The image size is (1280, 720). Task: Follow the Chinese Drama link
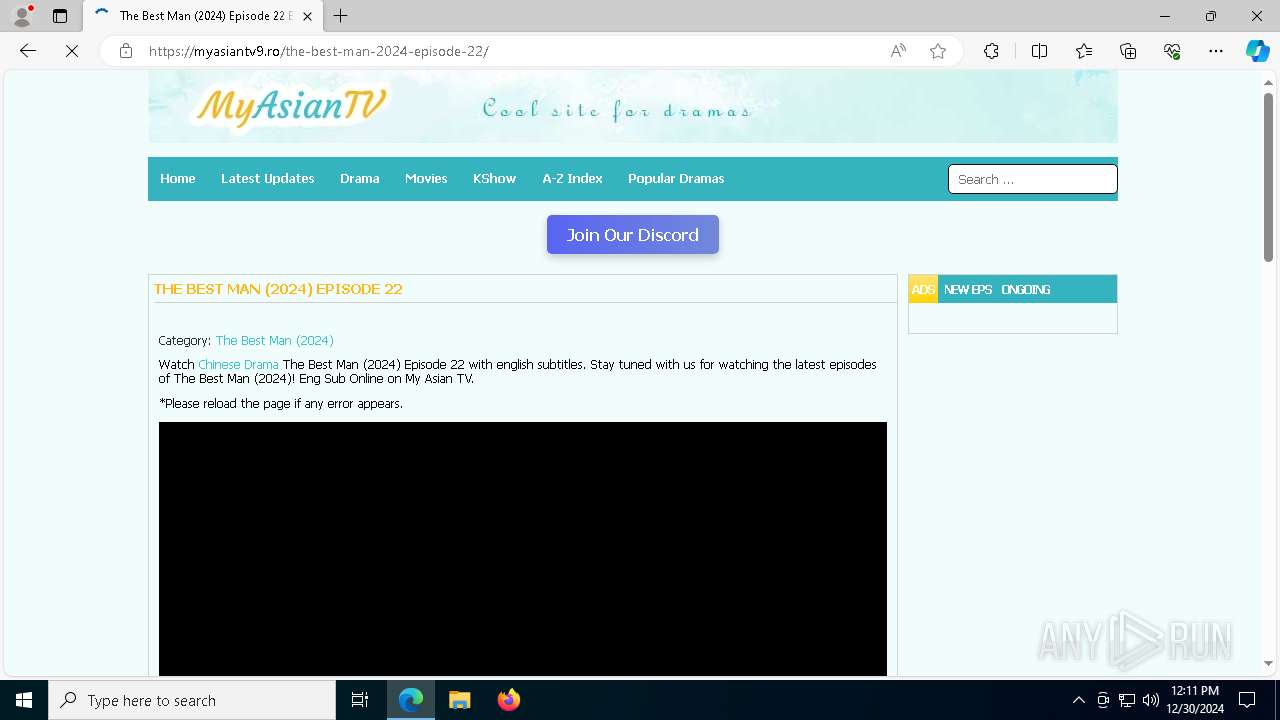[x=238, y=365]
